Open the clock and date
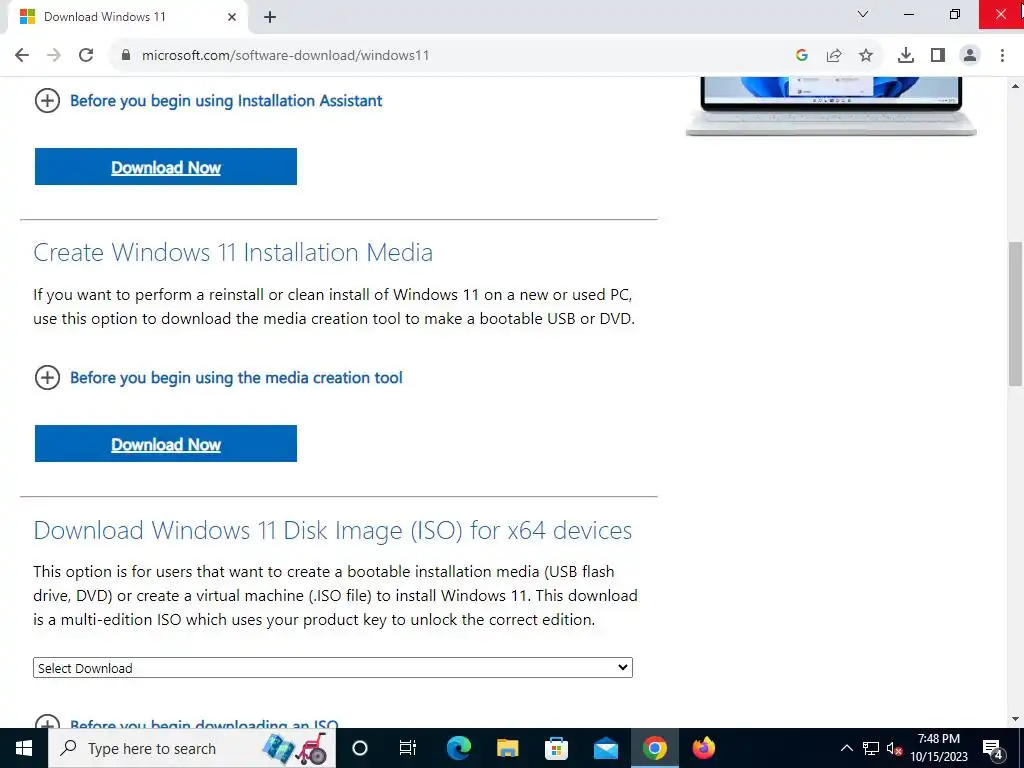Screen dimensions: 1024x768 click(x=939, y=748)
